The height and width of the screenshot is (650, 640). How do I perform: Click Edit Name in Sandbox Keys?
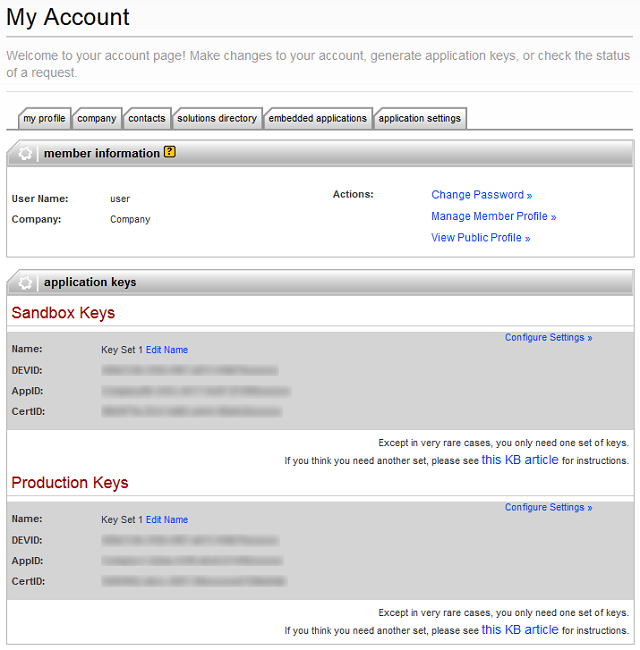coord(167,350)
